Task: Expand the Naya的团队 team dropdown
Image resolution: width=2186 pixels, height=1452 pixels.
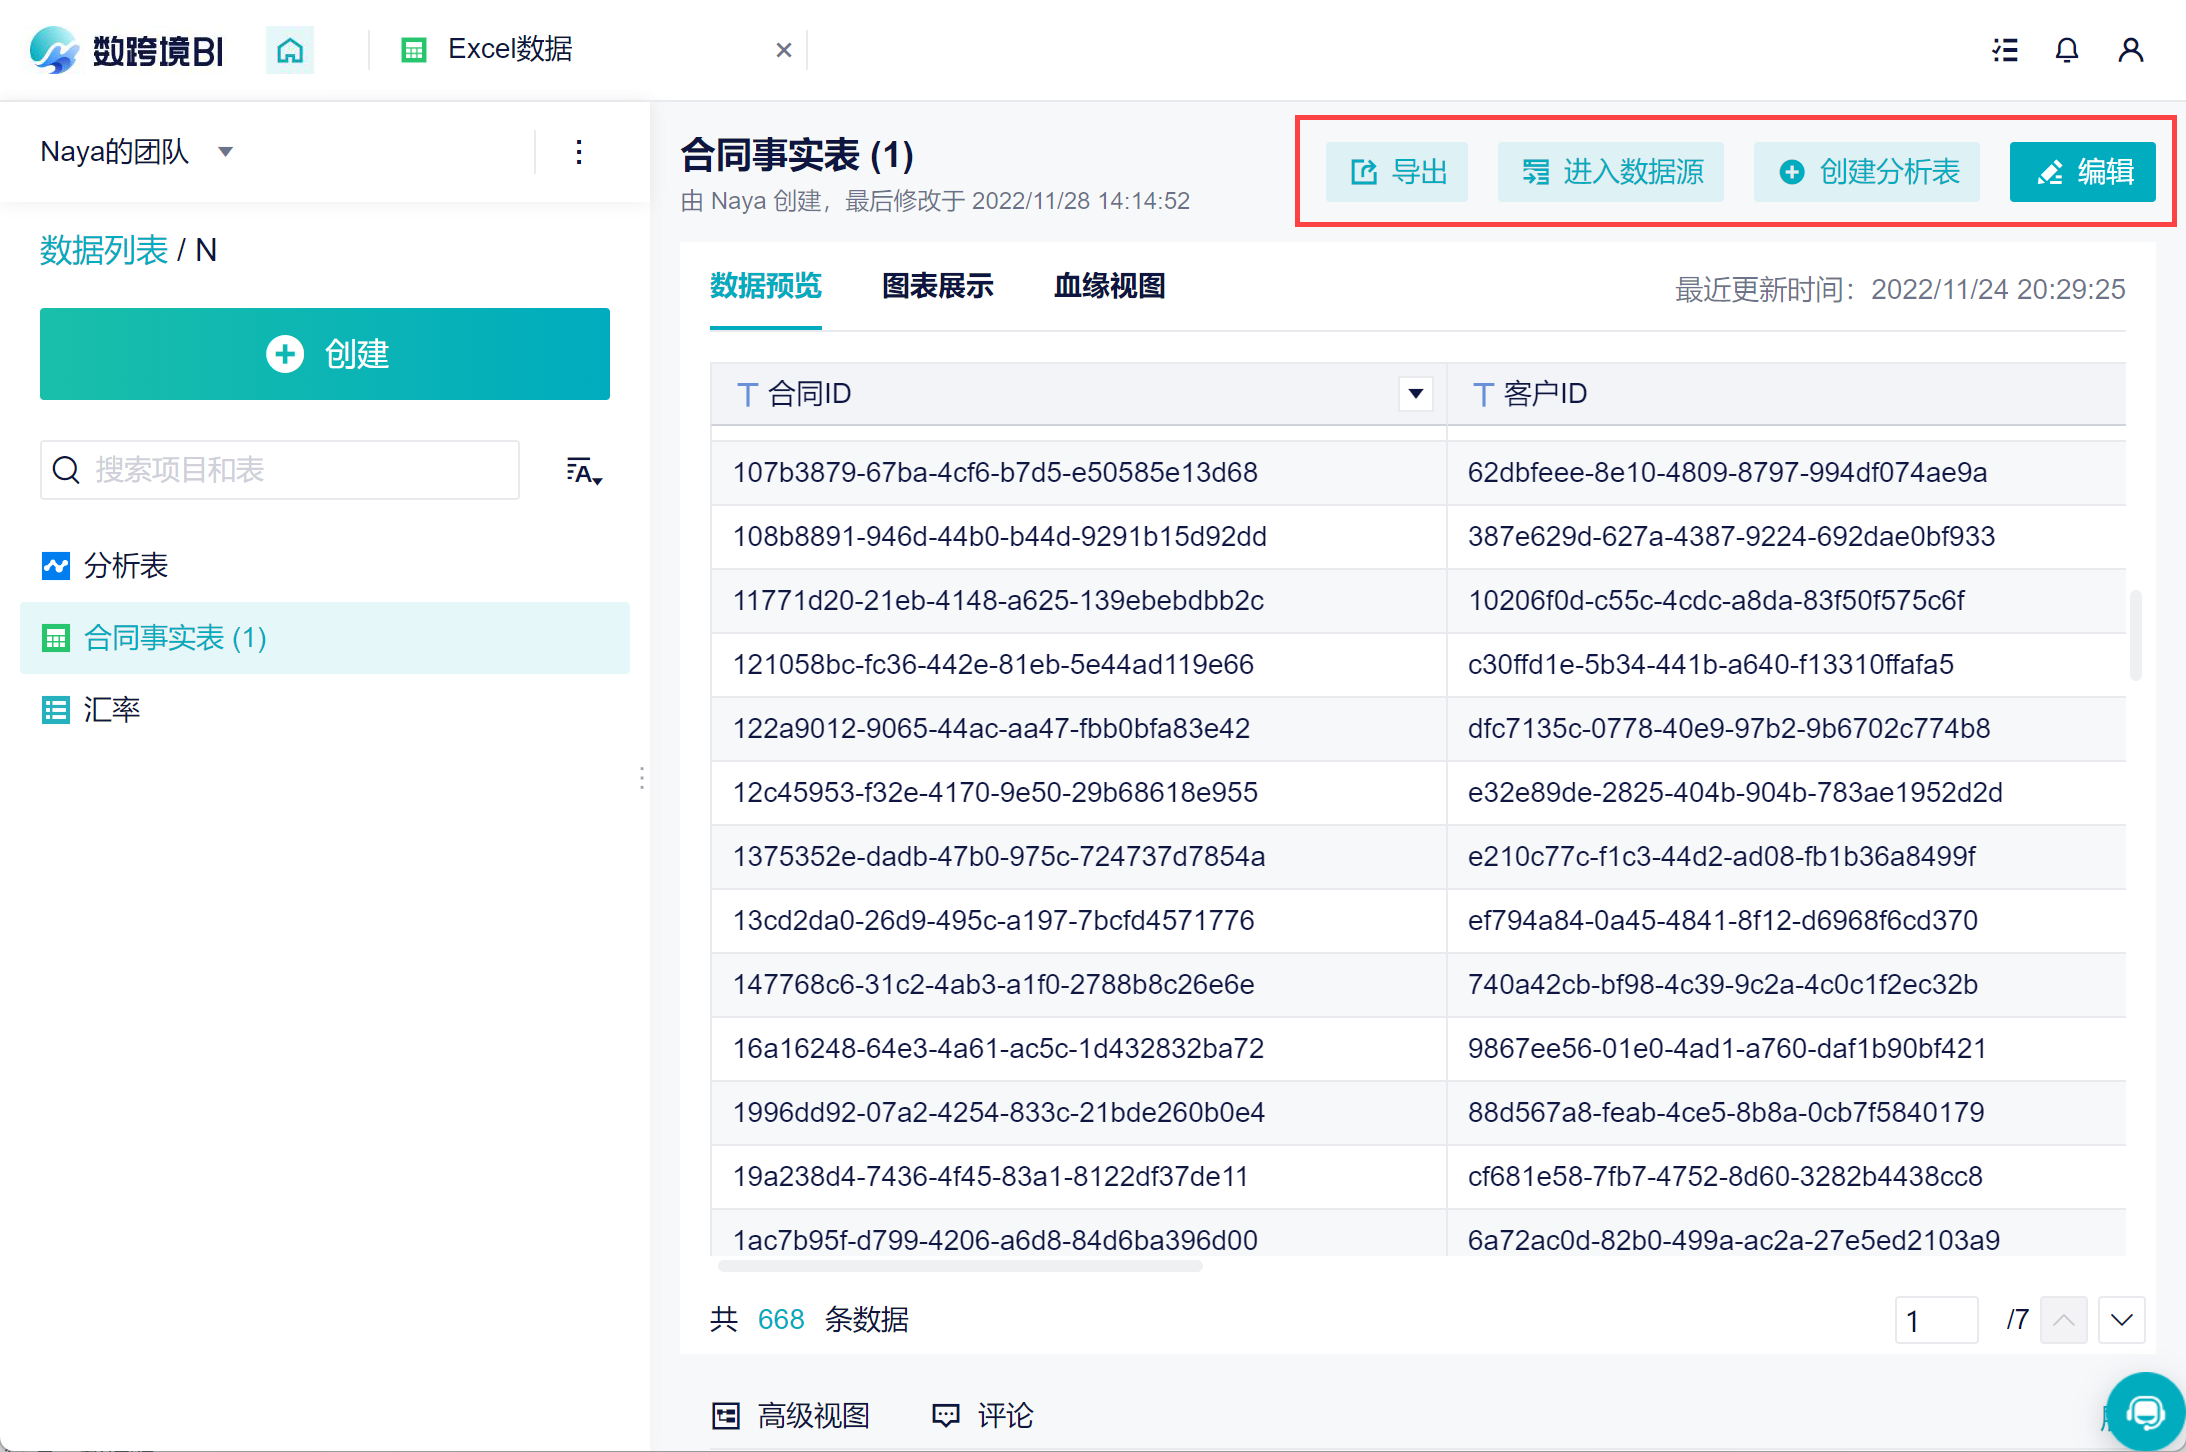Action: click(226, 152)
